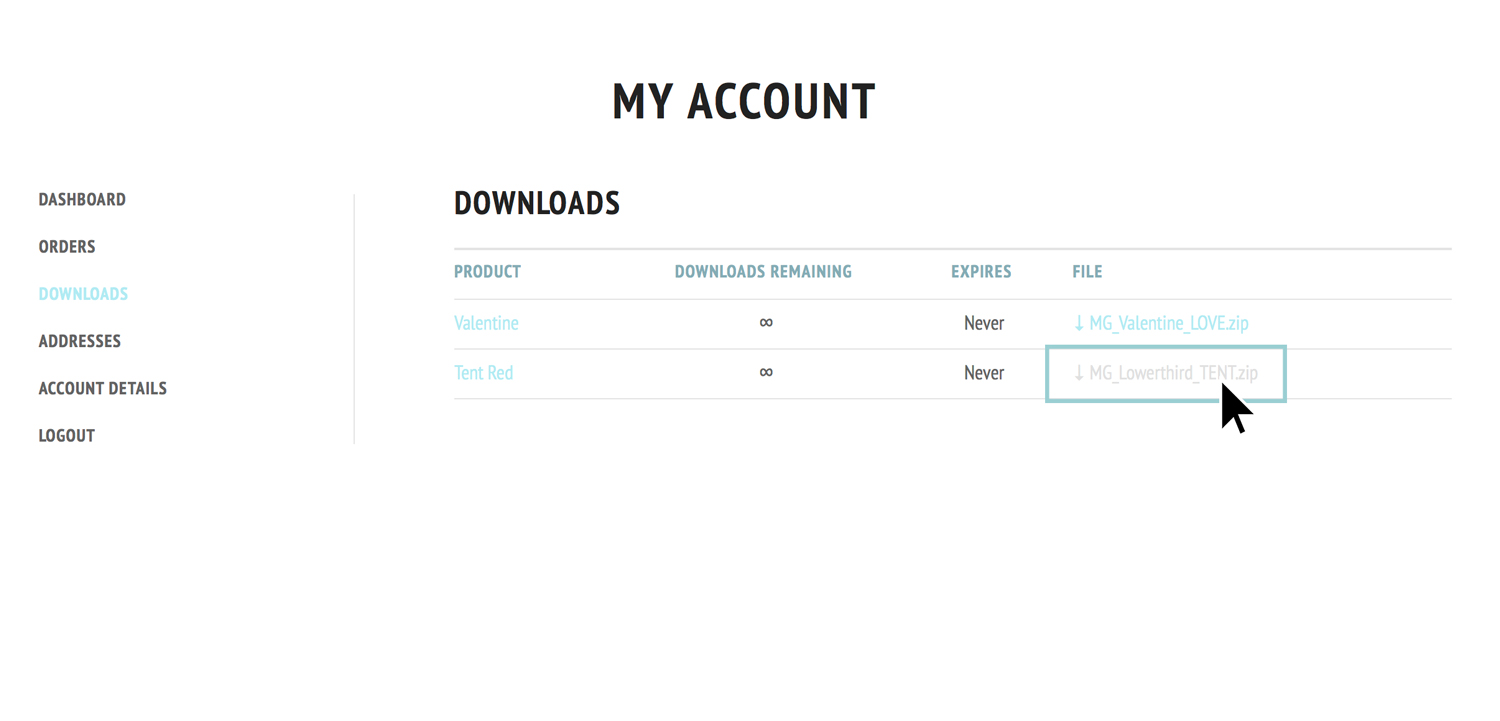This screenshot has height=721, width=1500.
Task: Click the Product column header
Action: 487,272
